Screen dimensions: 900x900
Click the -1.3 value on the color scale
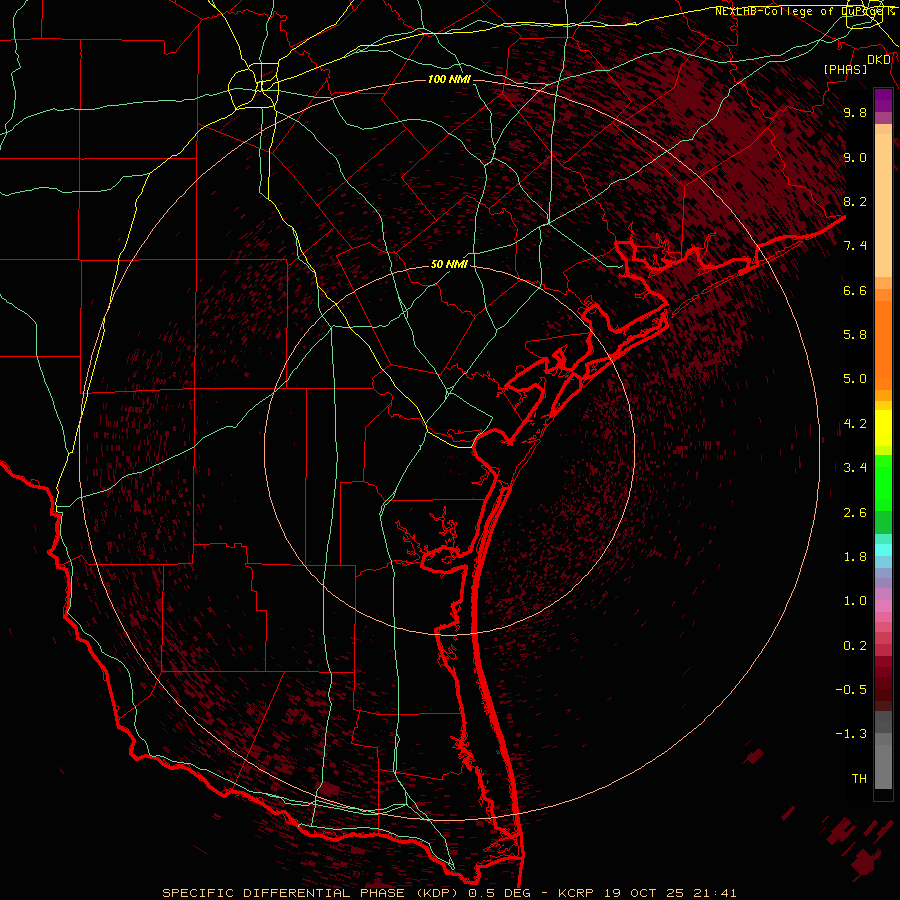pyautogui.click(x=851, y=734)
